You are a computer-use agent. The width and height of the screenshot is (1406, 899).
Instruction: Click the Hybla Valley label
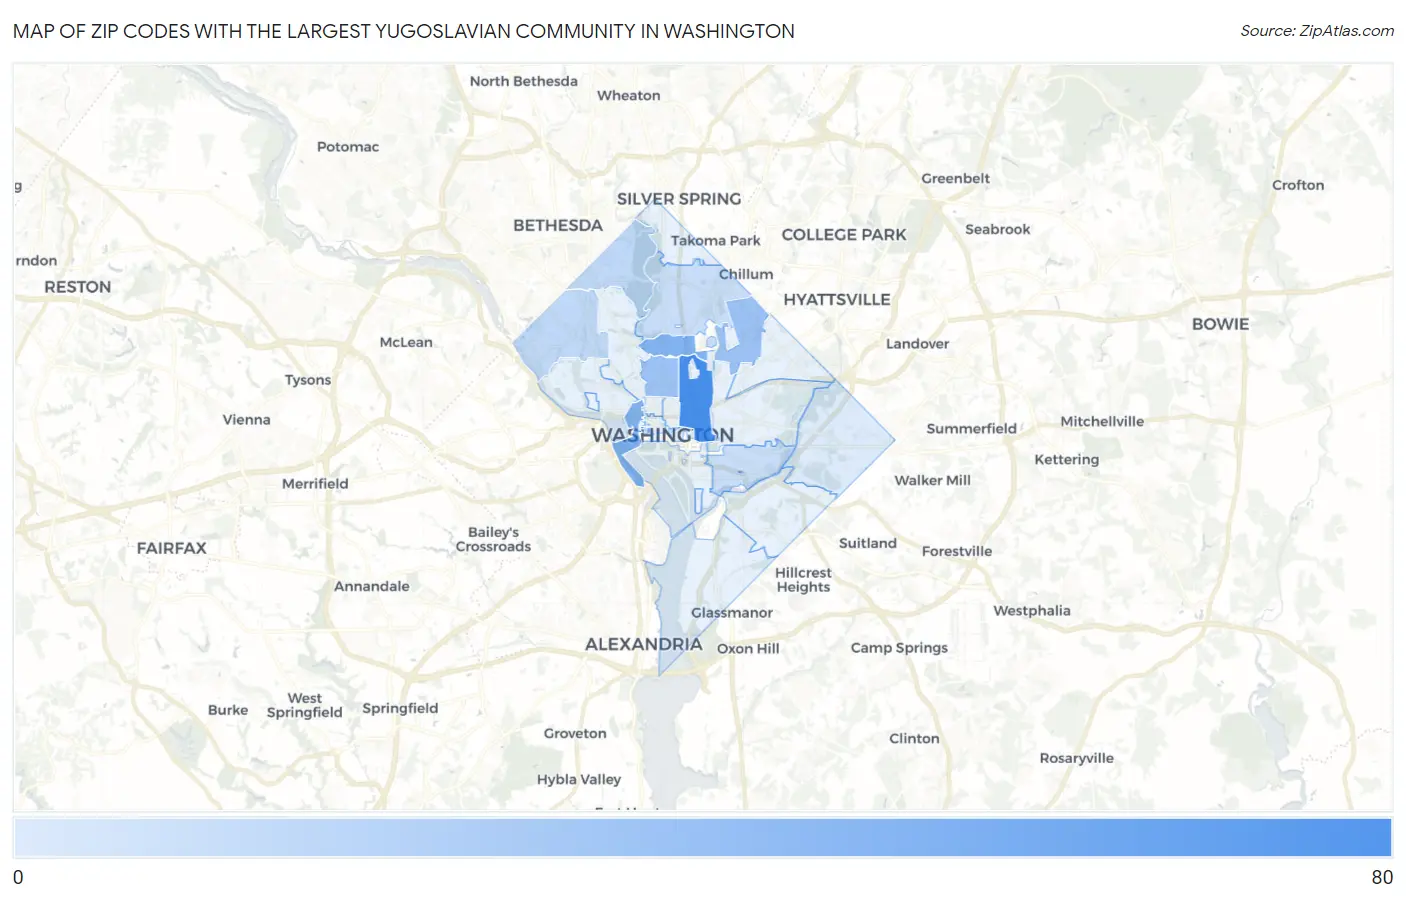pos(579,780)
